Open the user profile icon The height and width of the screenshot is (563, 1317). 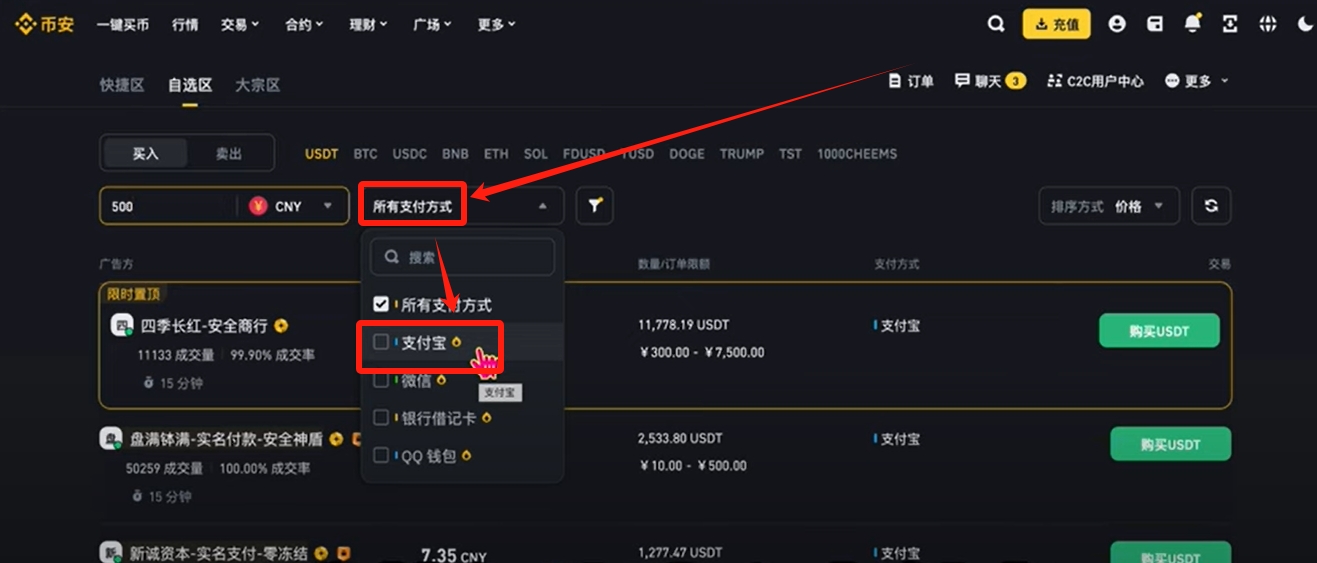(1117, 24)
